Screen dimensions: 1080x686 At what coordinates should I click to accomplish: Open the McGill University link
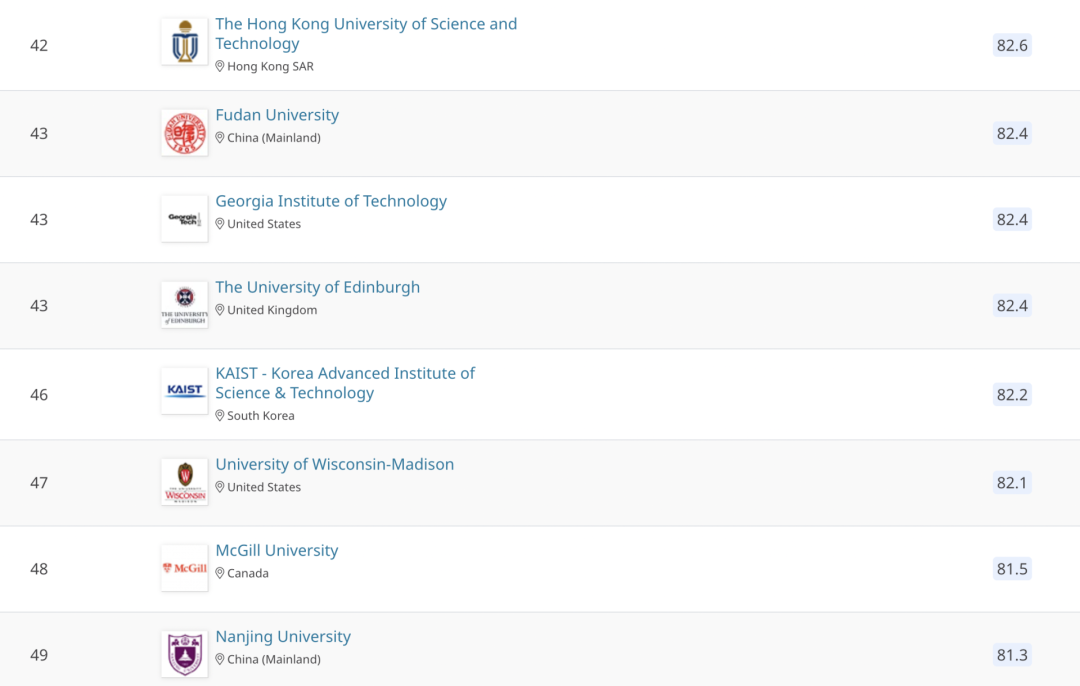click(x=276, y=550)
